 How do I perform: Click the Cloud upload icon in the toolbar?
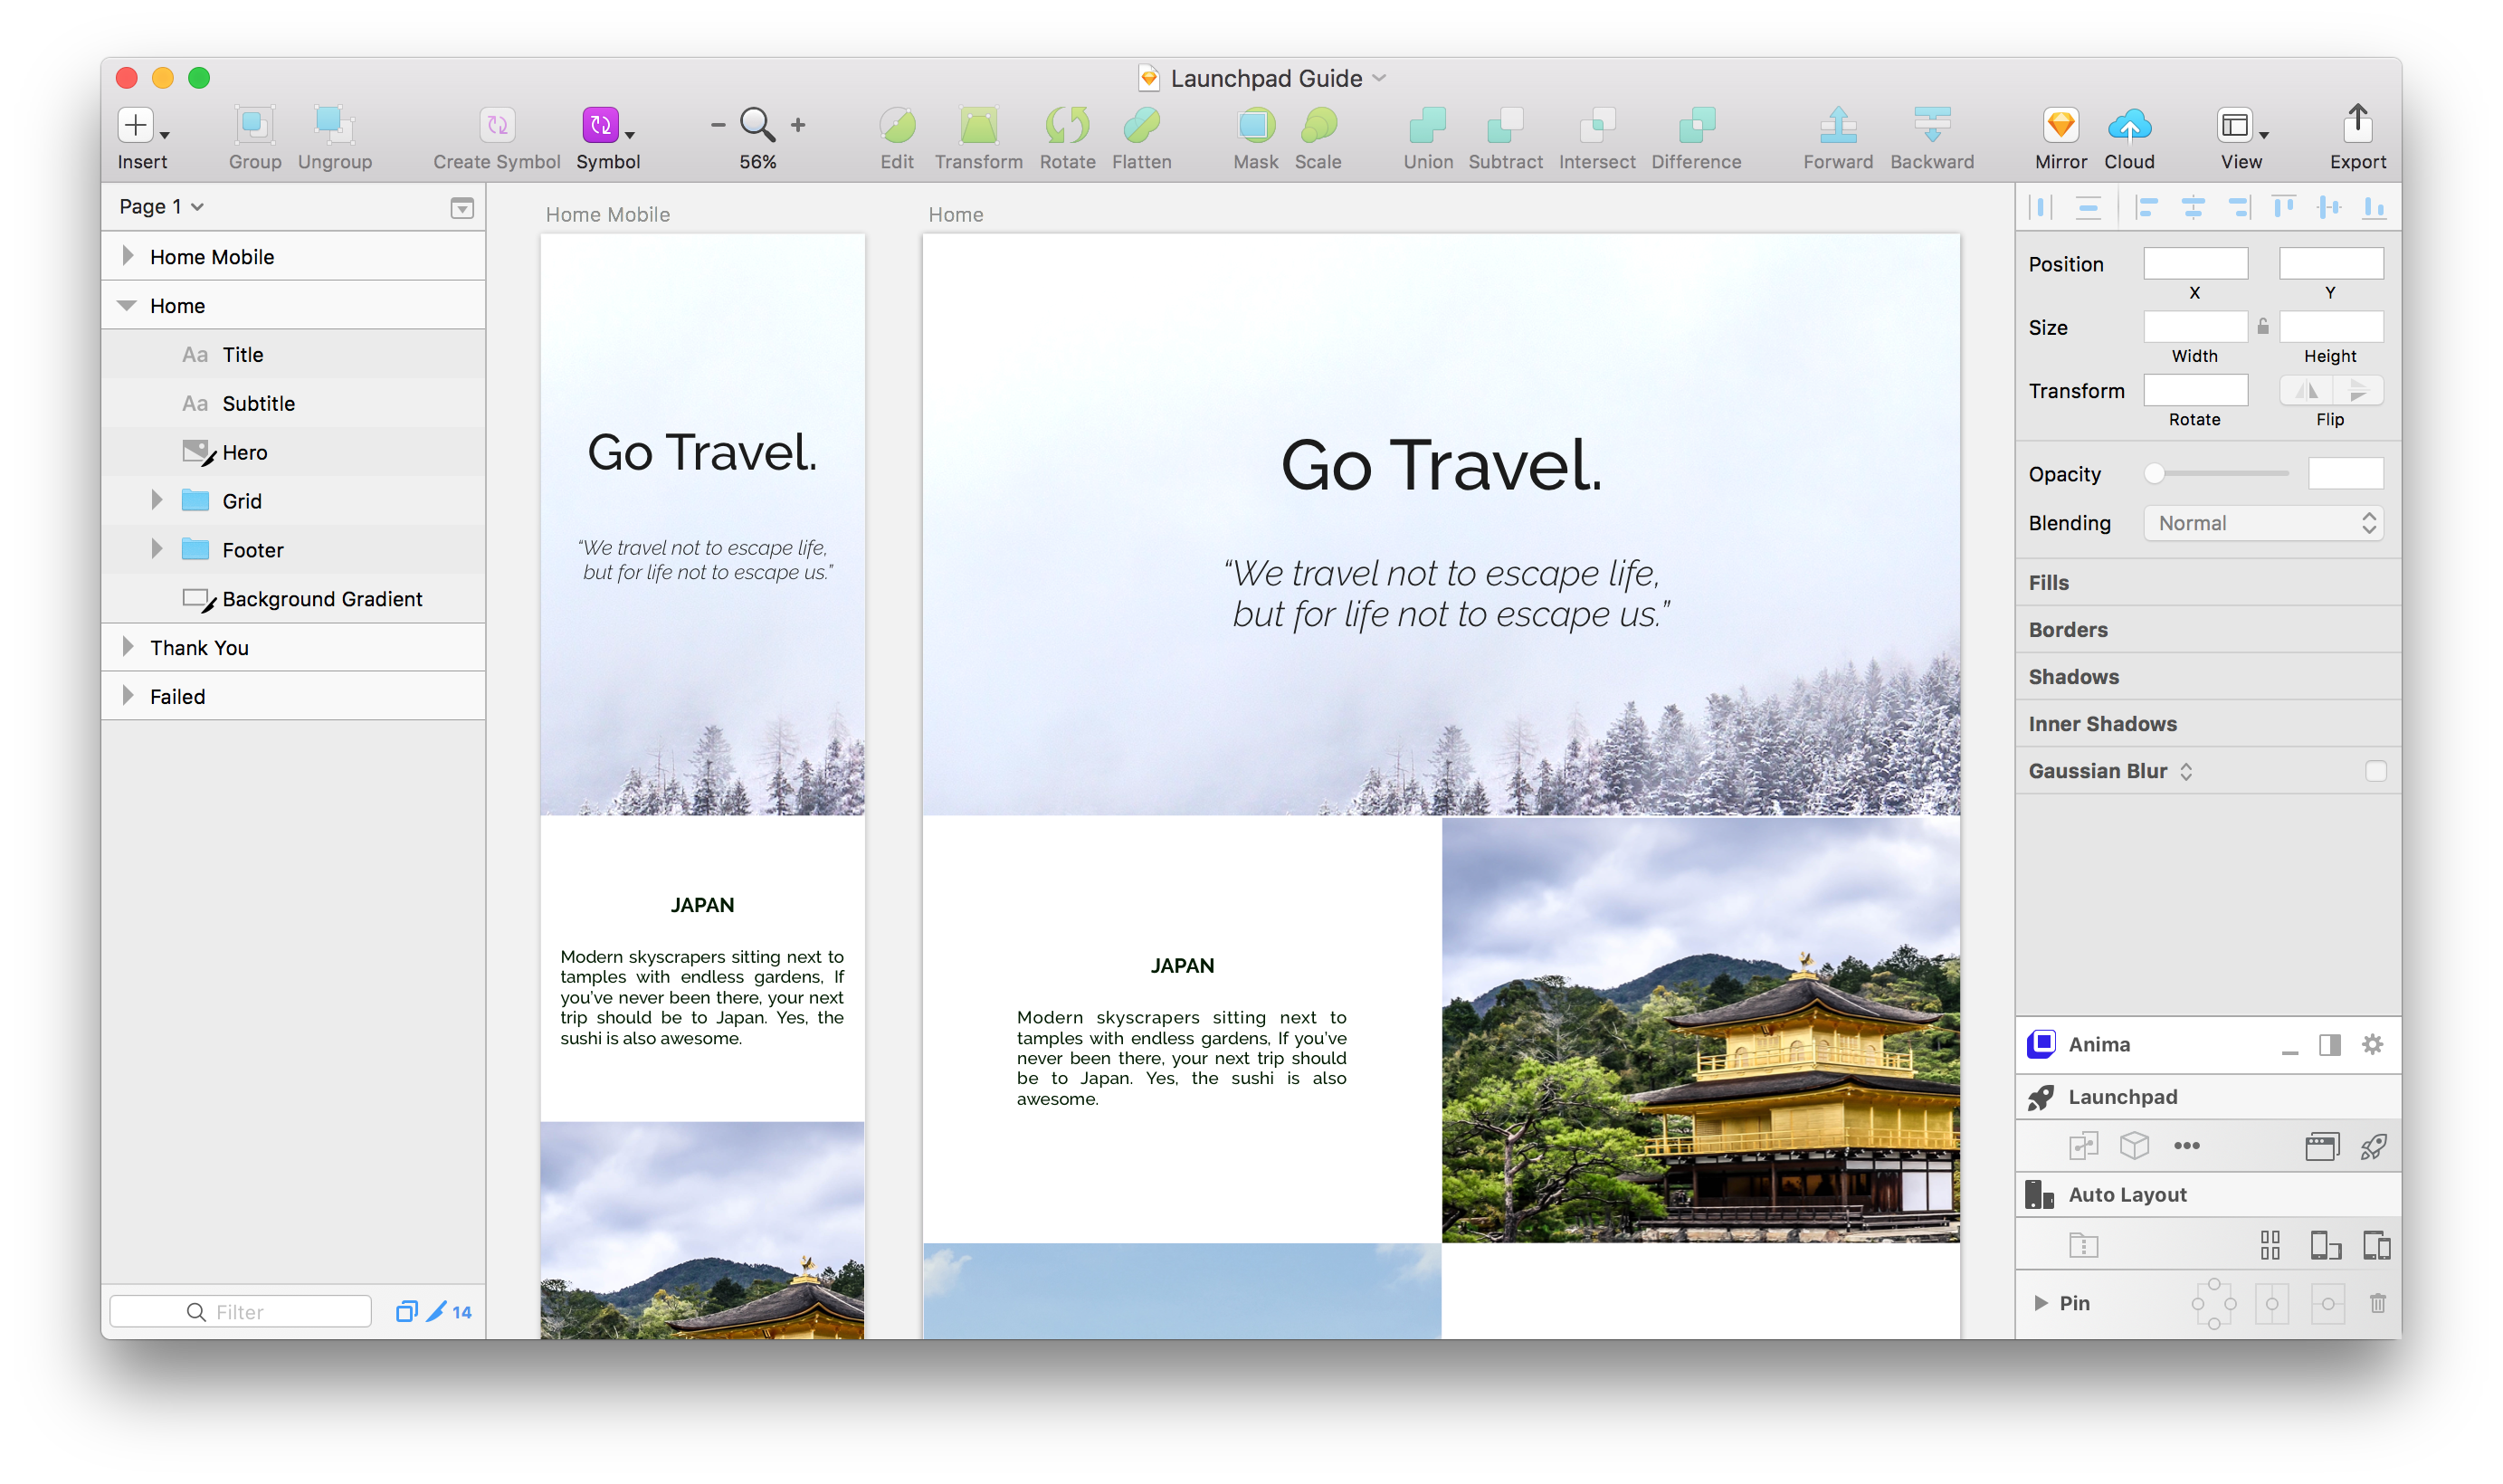tap(2131, 126)
